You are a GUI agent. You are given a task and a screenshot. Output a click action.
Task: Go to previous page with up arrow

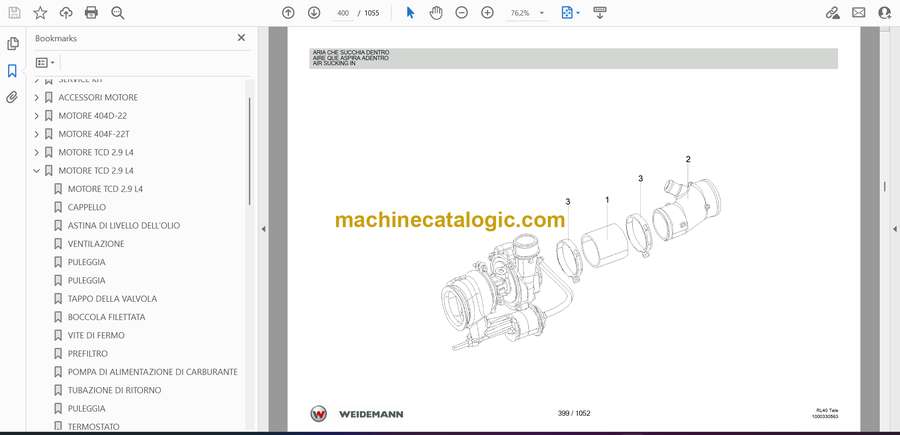(x=288, y=13)
